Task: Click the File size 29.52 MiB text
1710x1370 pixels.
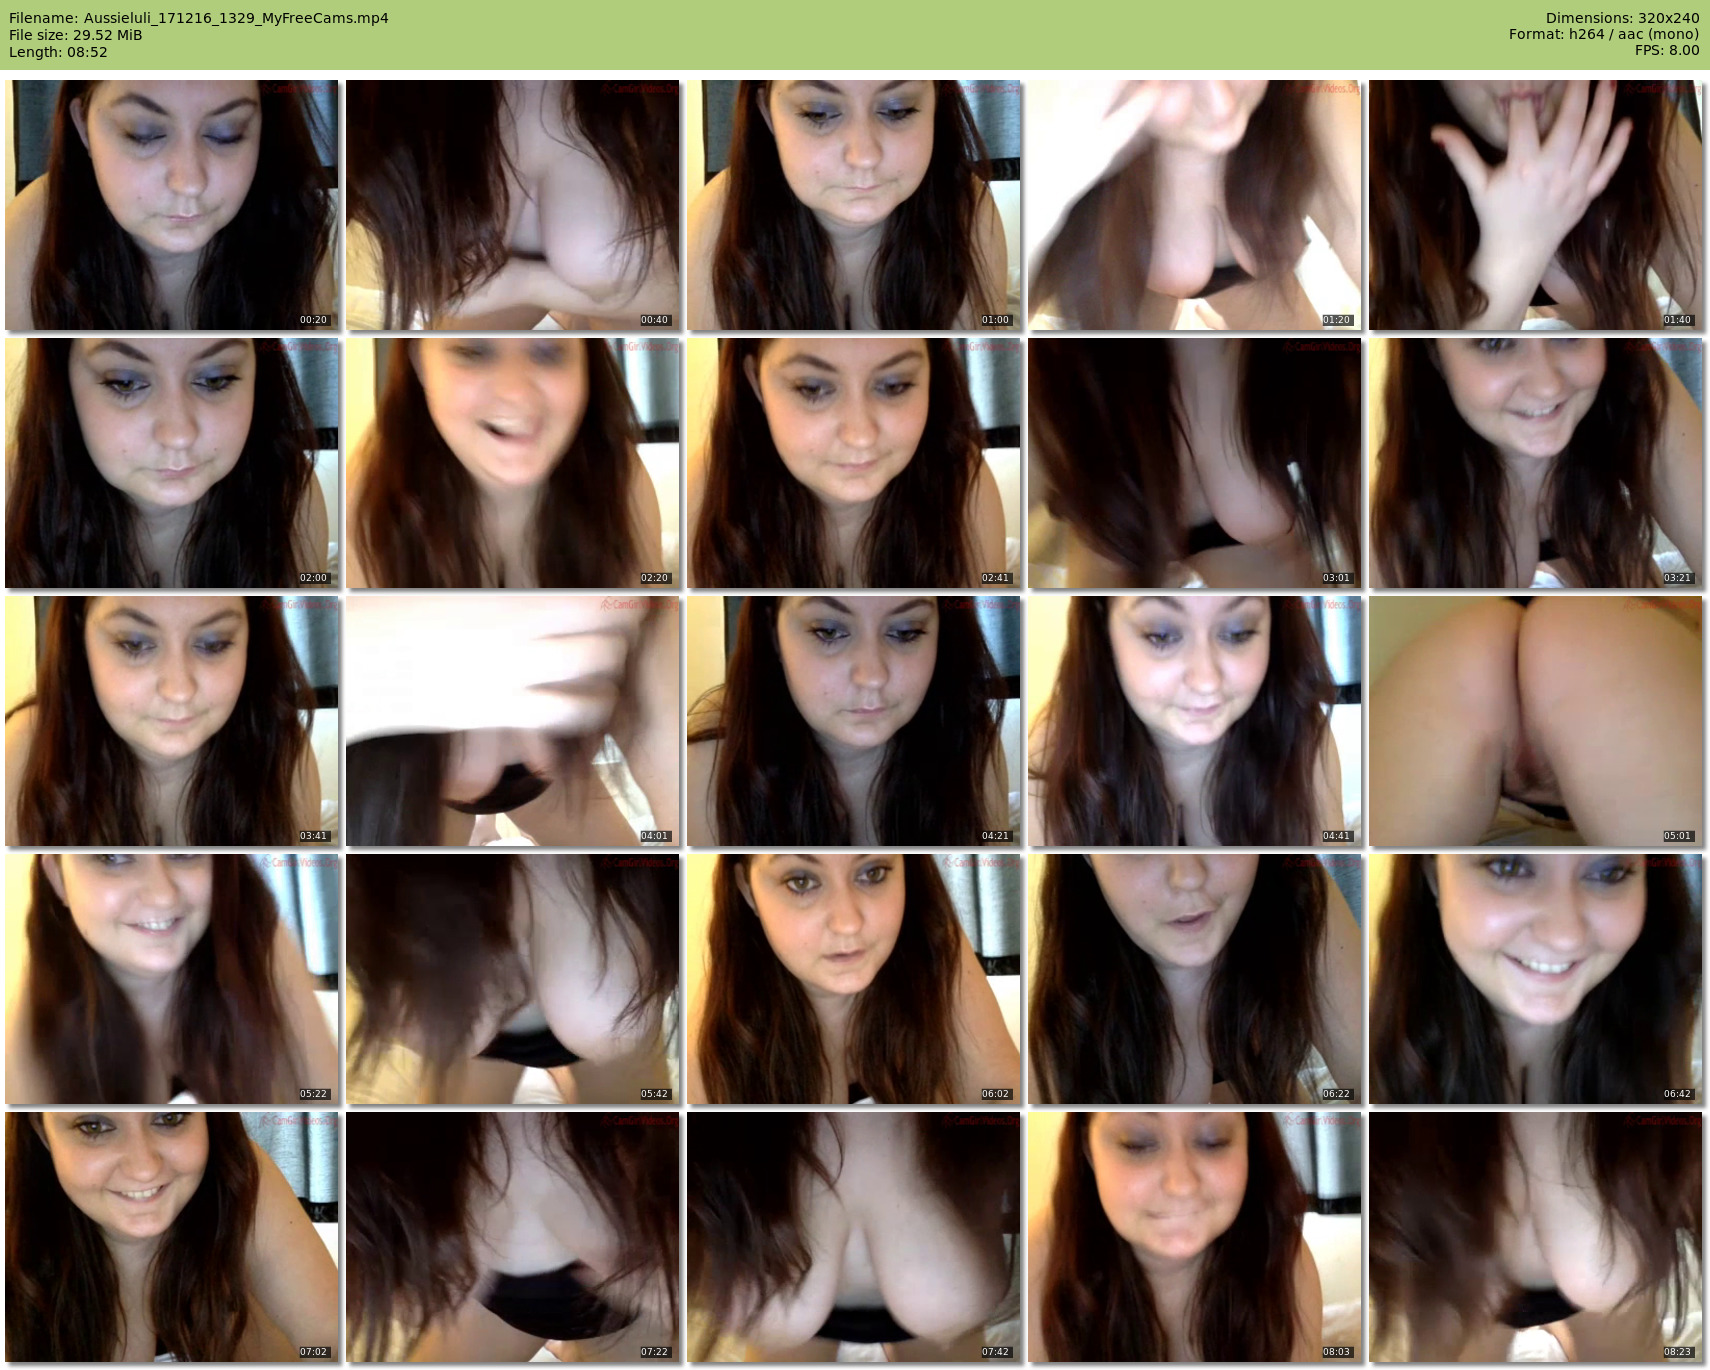Action: tap(76, 35)
